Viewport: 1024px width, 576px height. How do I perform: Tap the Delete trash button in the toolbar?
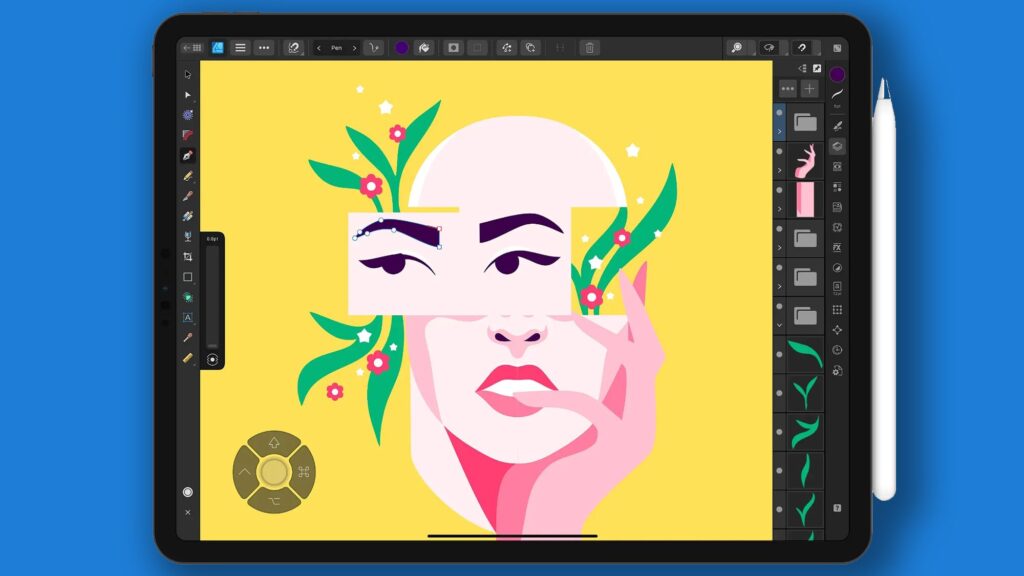pos(588,46)
